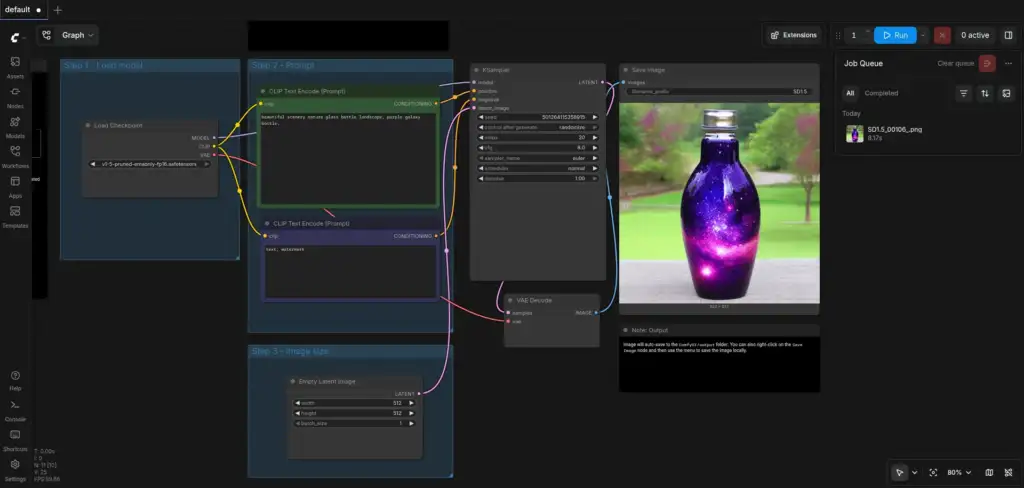1024x488 pixels.
Task: Toggle the minimap icon in bottom toolbar
Action: (x=989, y=472)
